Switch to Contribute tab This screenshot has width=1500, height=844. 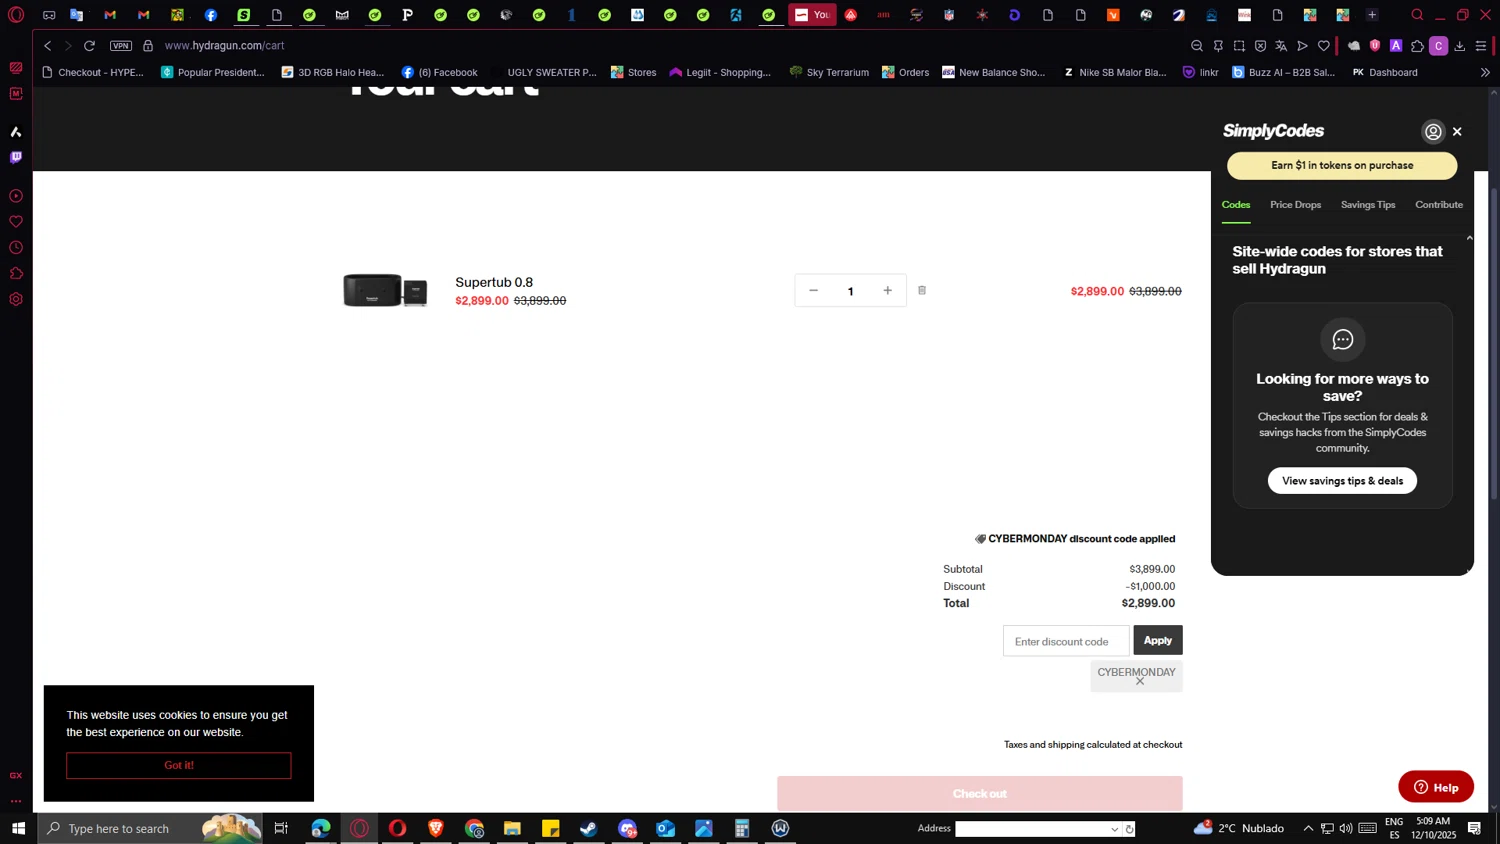coord(1439,205)
